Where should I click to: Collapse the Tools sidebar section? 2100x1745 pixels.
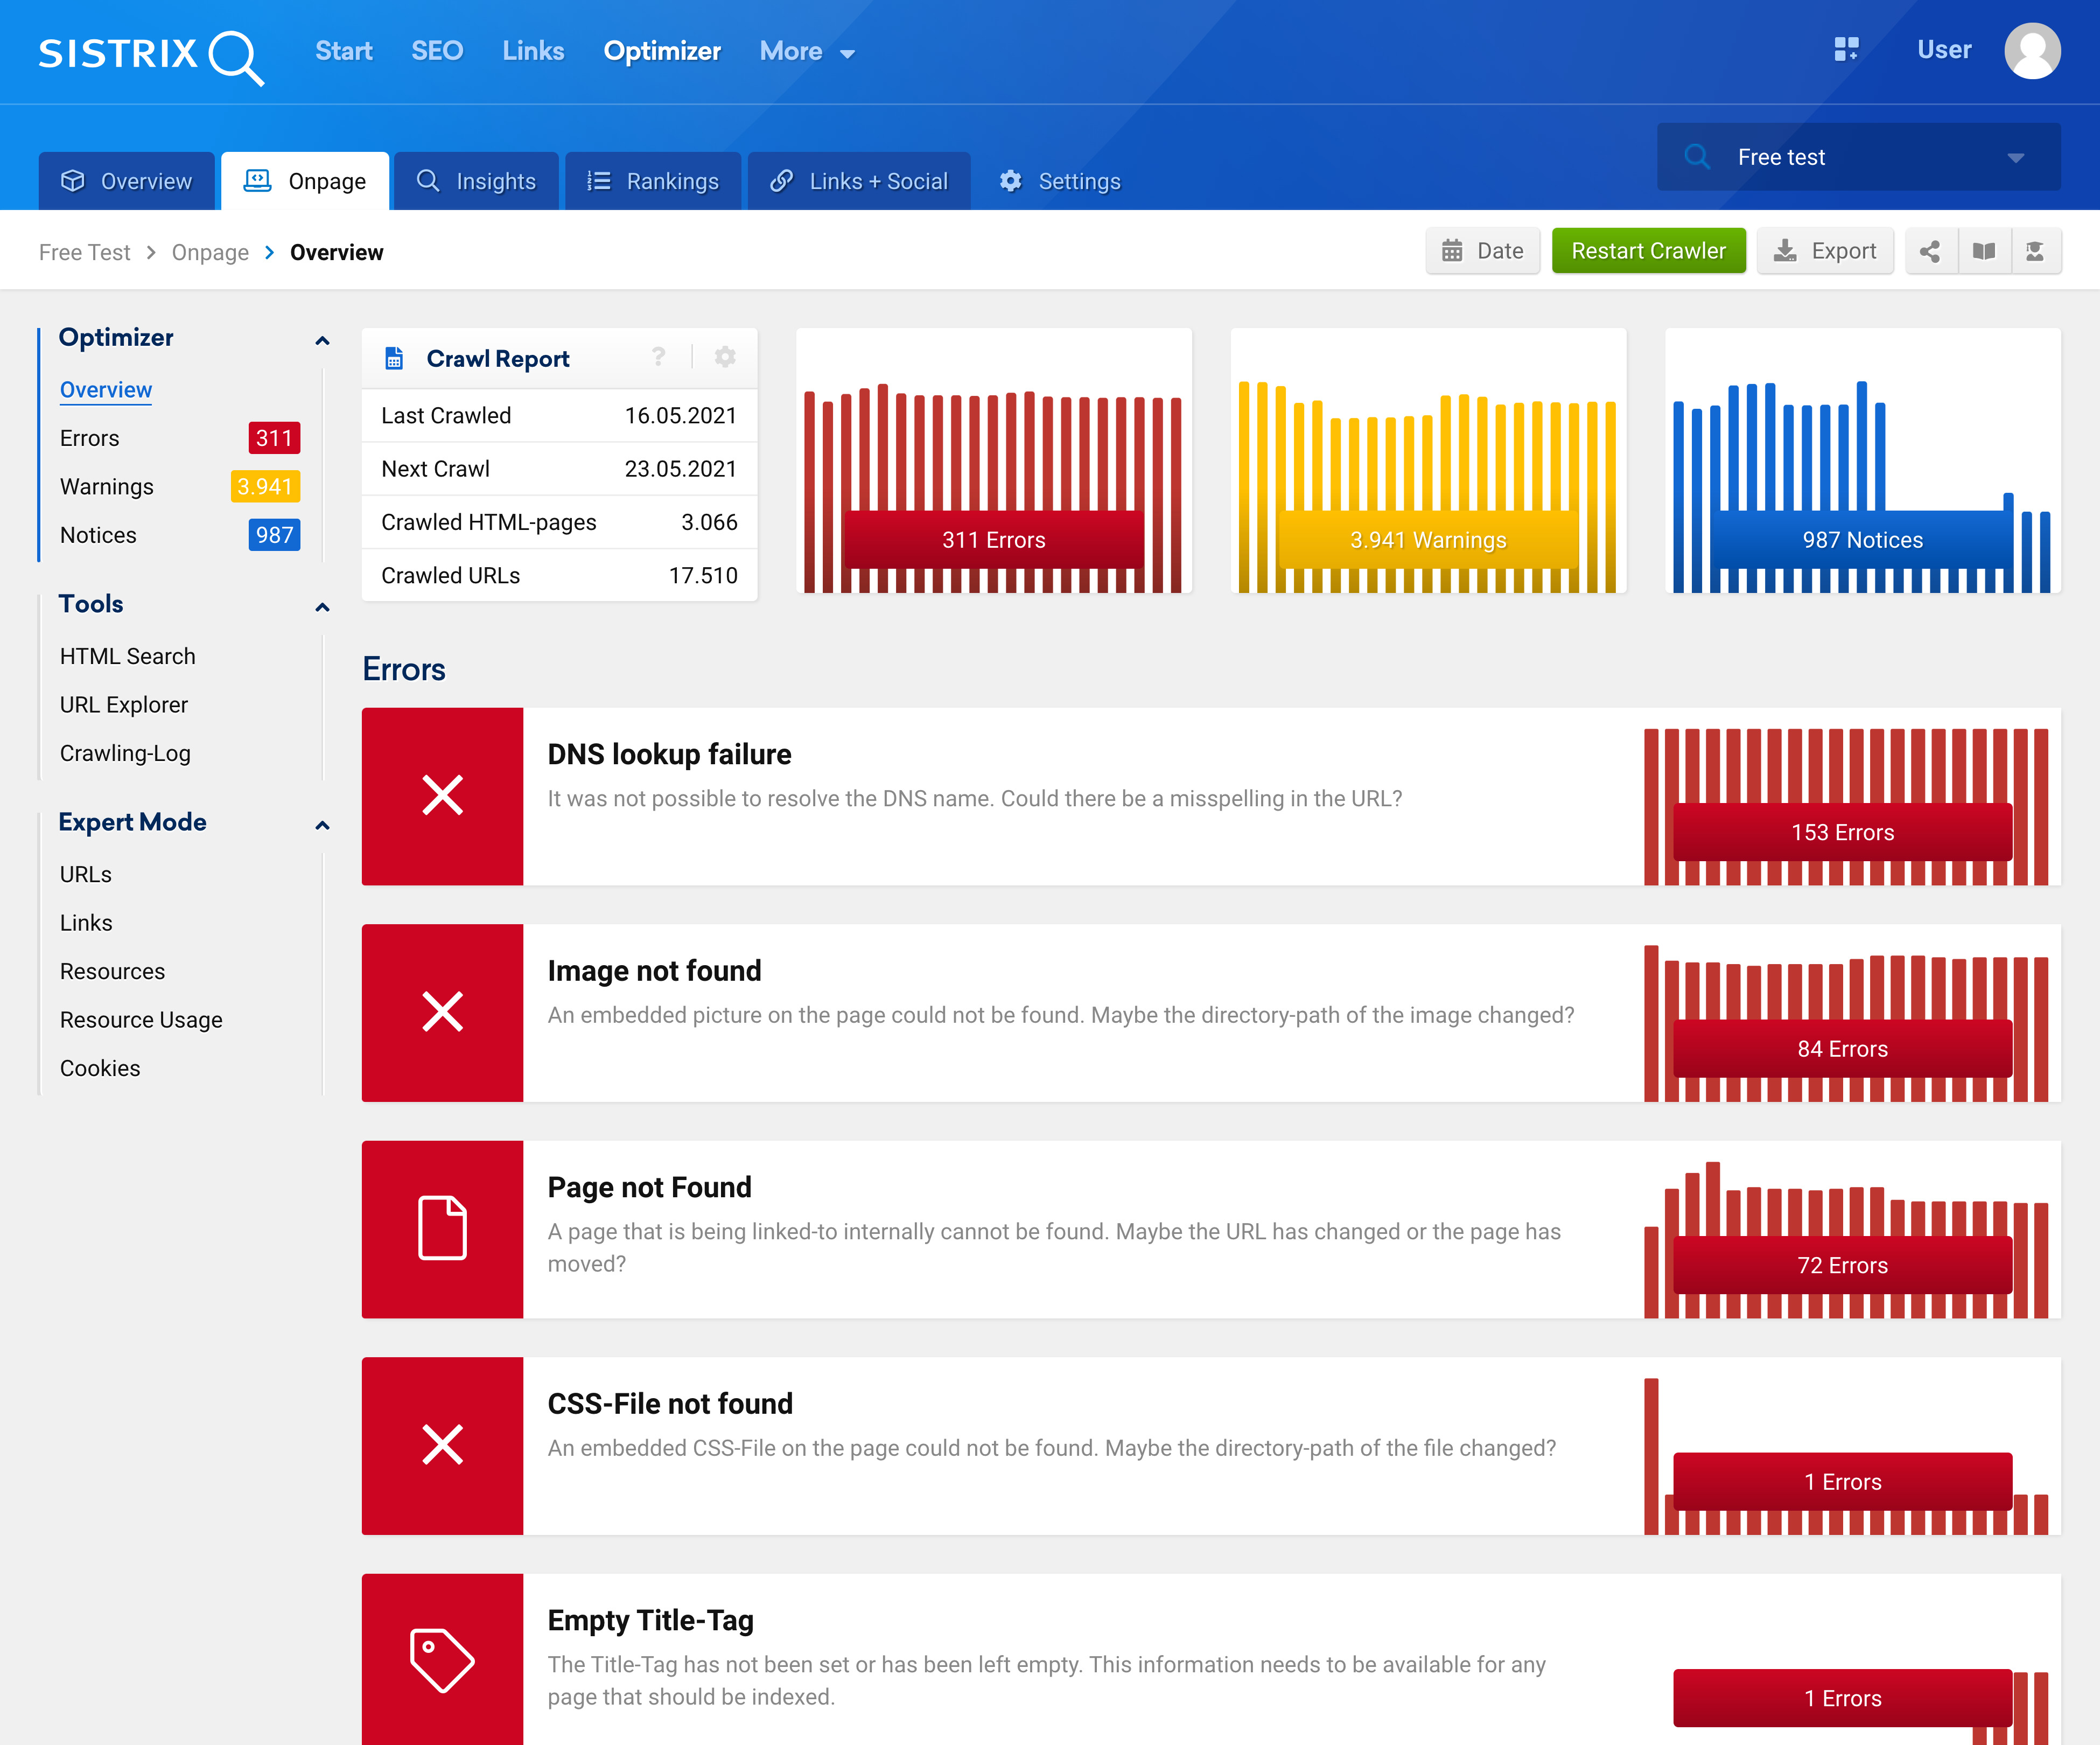[x=322, y=607]
